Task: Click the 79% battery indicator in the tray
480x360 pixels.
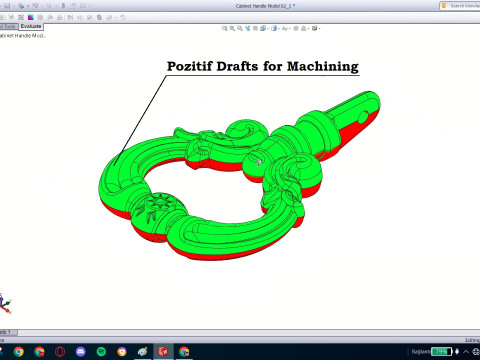Action: click(441, 351)
